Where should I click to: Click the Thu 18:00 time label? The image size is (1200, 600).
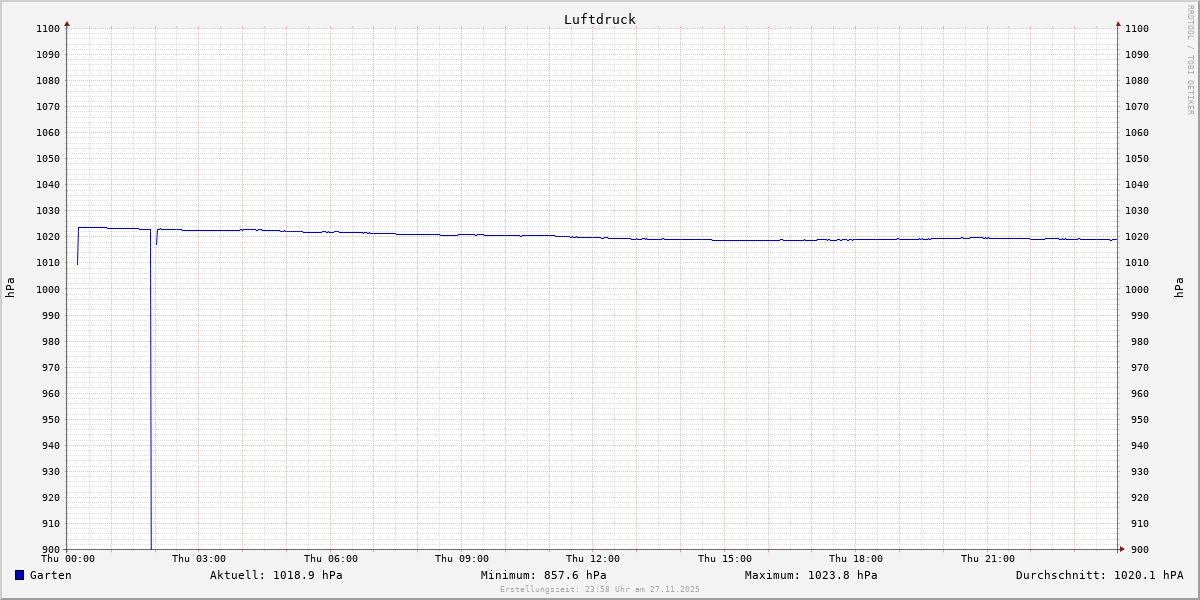(x=856, y=559)
